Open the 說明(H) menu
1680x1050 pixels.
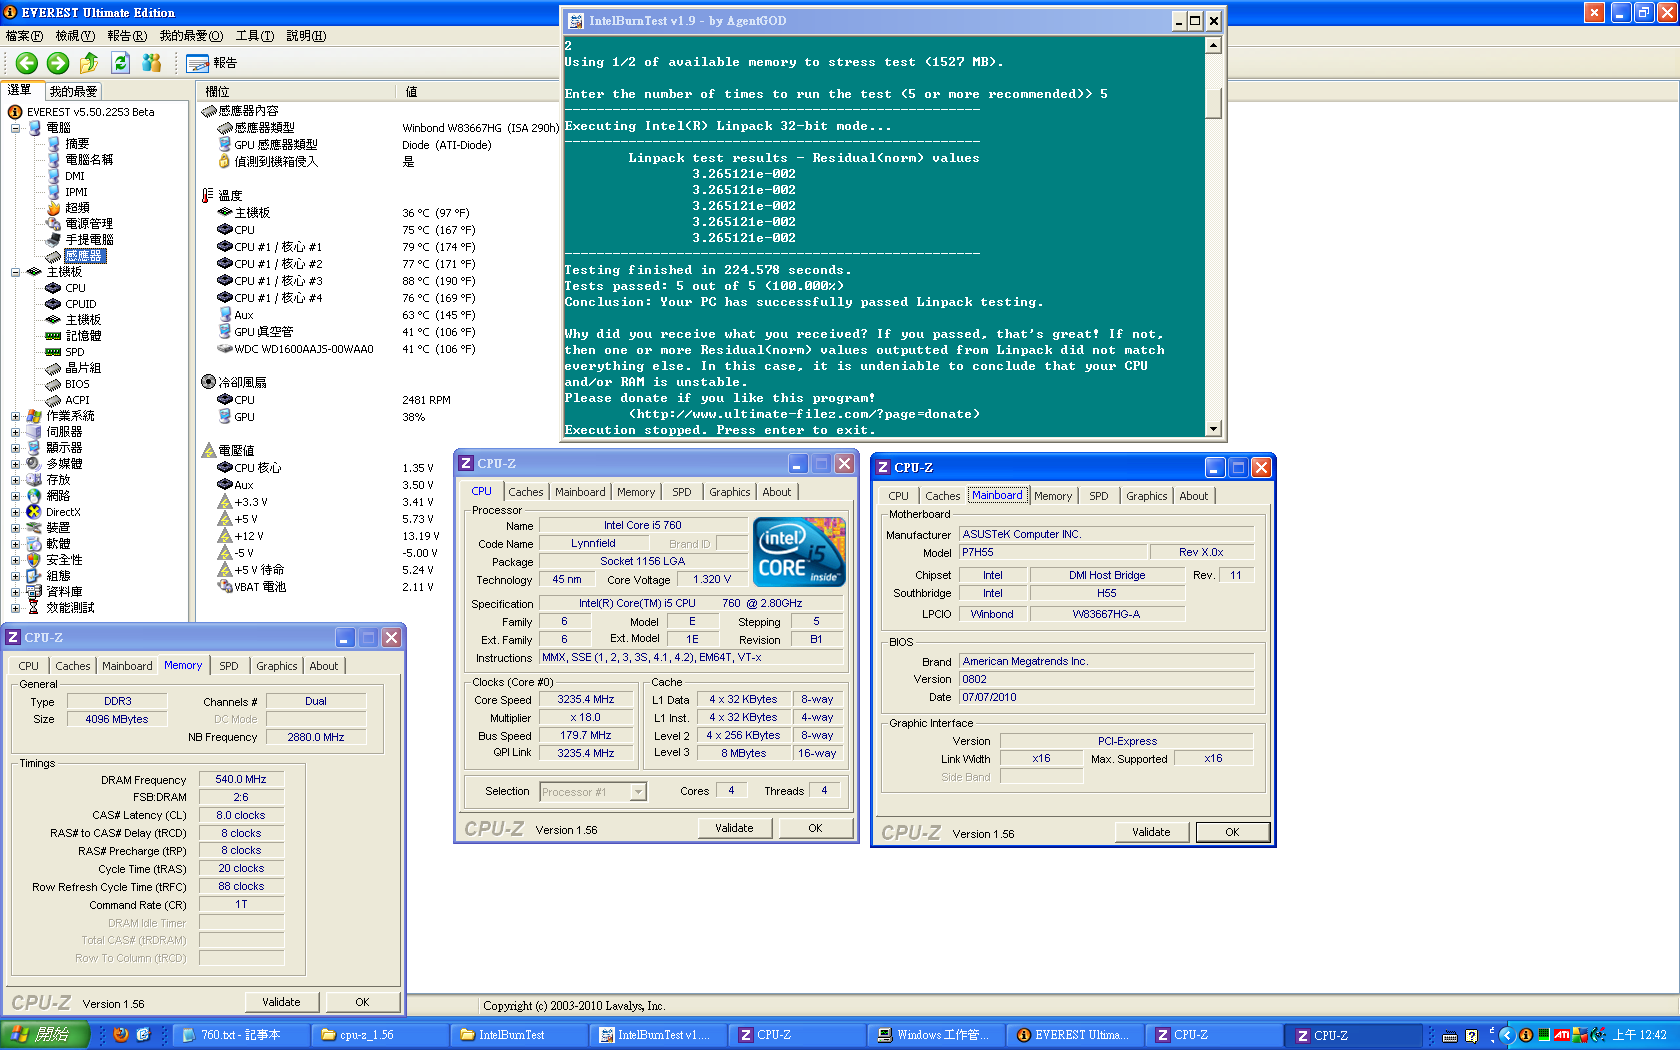(306, 36)
